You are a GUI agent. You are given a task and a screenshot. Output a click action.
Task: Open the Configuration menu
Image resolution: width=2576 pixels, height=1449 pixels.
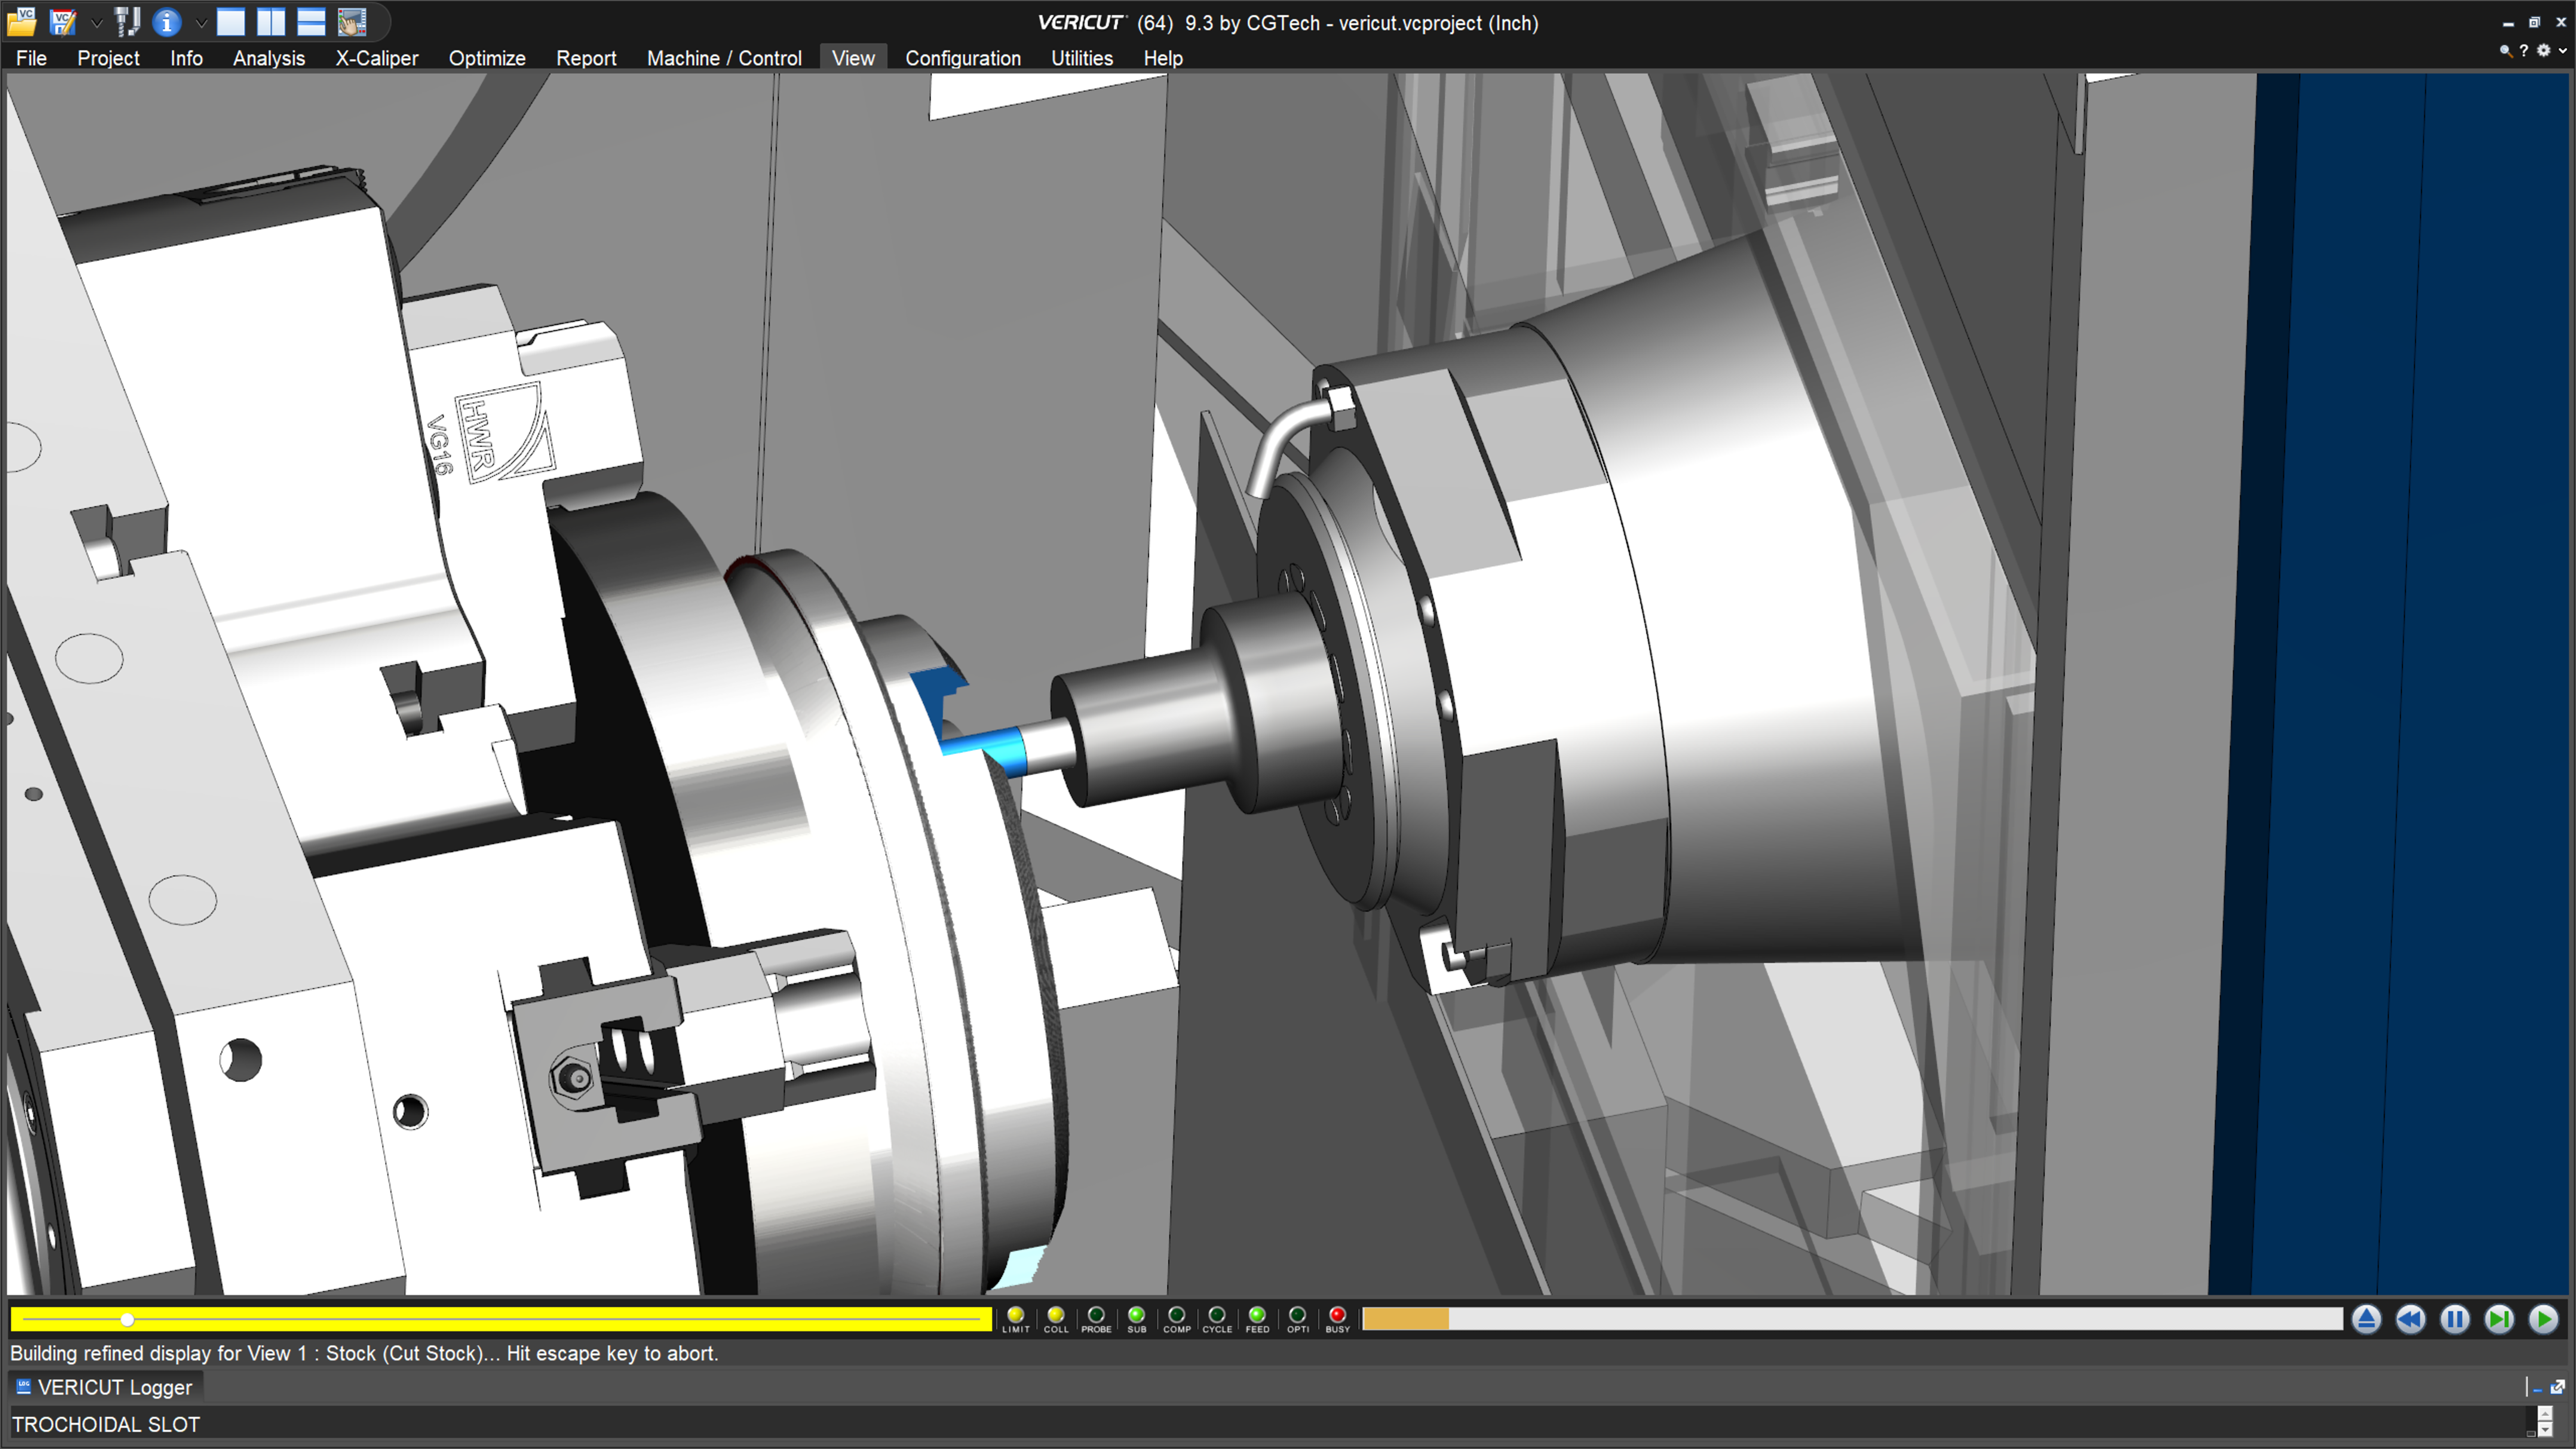click(x=963, y=58)
